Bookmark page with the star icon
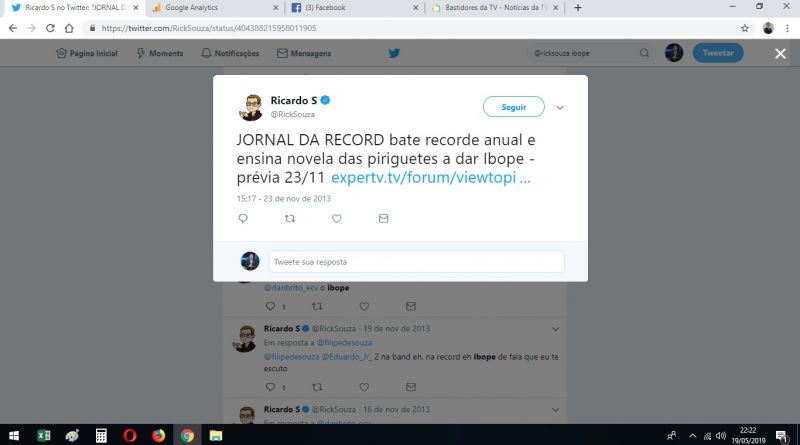The image size is (800, 445). 745,28
